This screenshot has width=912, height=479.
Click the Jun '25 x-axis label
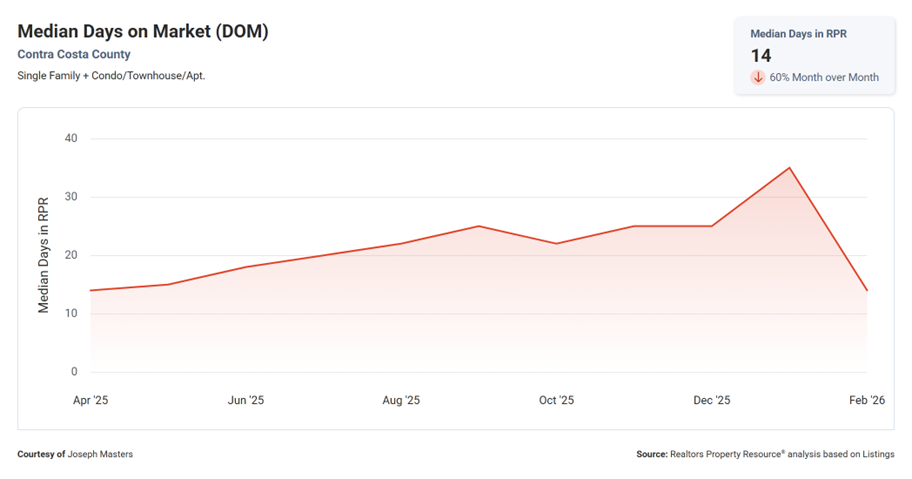coord(246,400)
